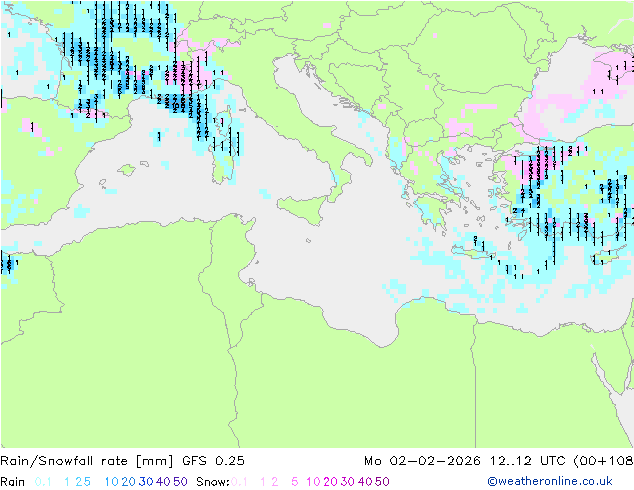
Task: Click the rain legend value 50
Action: [x=180, y=482]
